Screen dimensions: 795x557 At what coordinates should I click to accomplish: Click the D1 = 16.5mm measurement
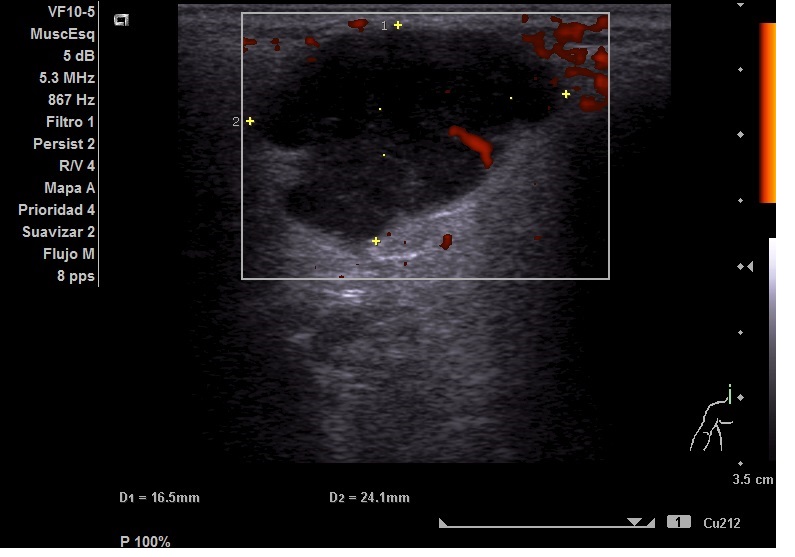[x=159, y=498]
